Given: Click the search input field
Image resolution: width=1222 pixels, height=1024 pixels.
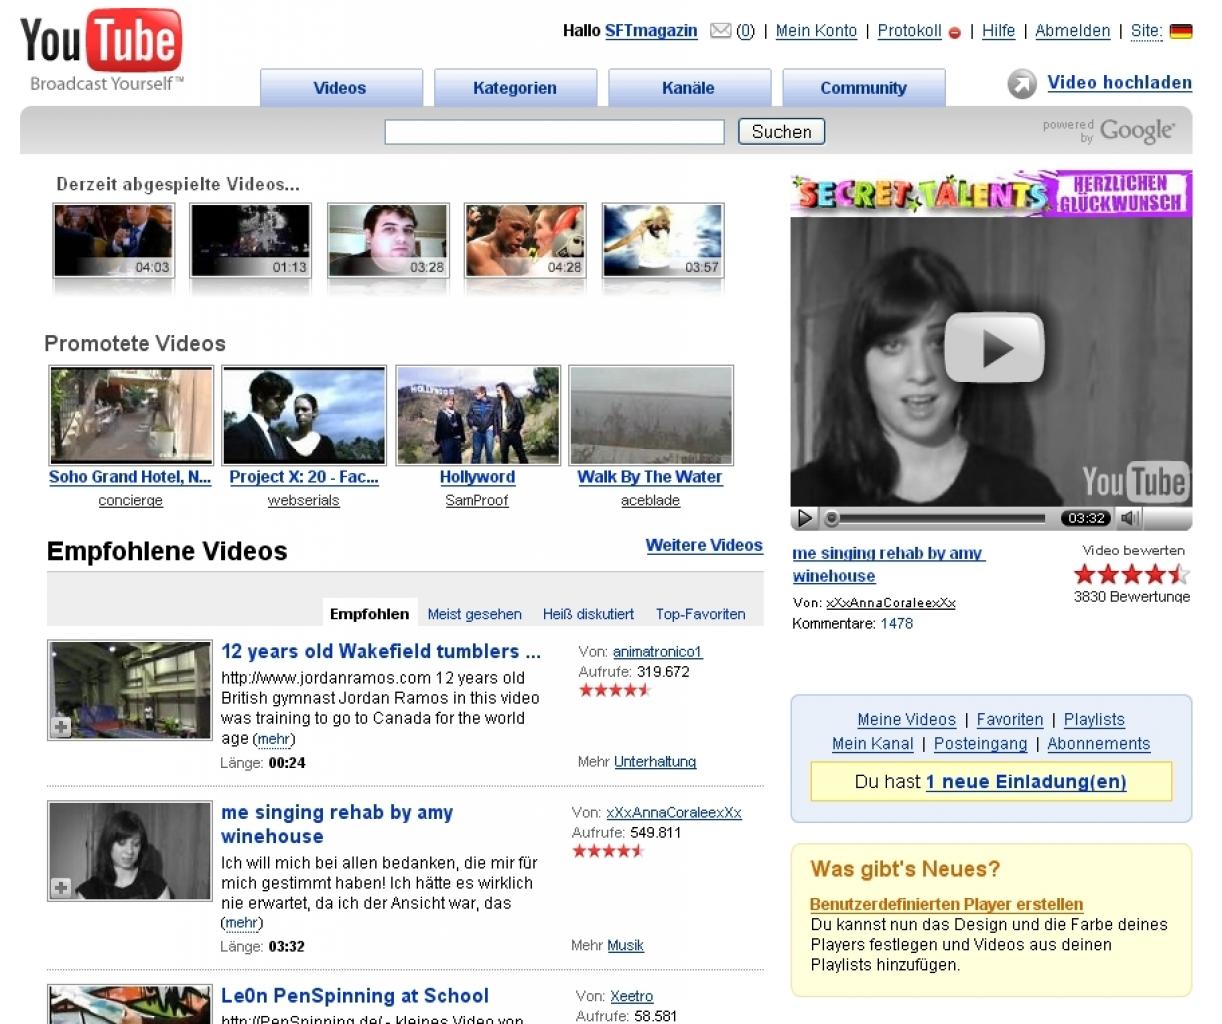Looking at the screenshot, I should pos(554,132).
